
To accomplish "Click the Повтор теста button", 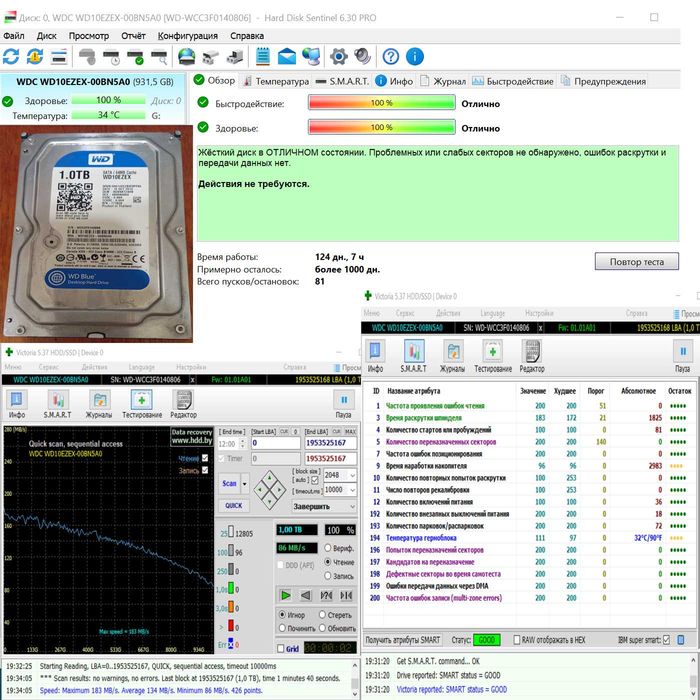I will click(x=637, y=262).
